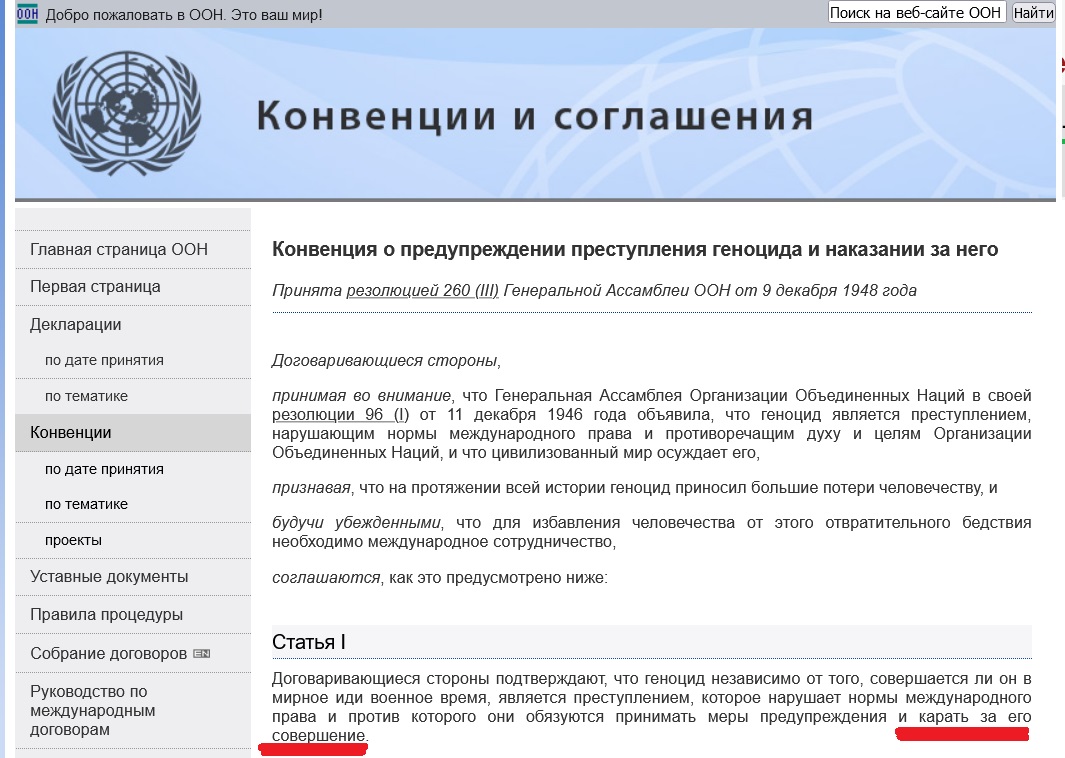This screenshot has width=1065, height=758.
Task: Click the OOH logo icon in top bar
Action: pos(27,13)
